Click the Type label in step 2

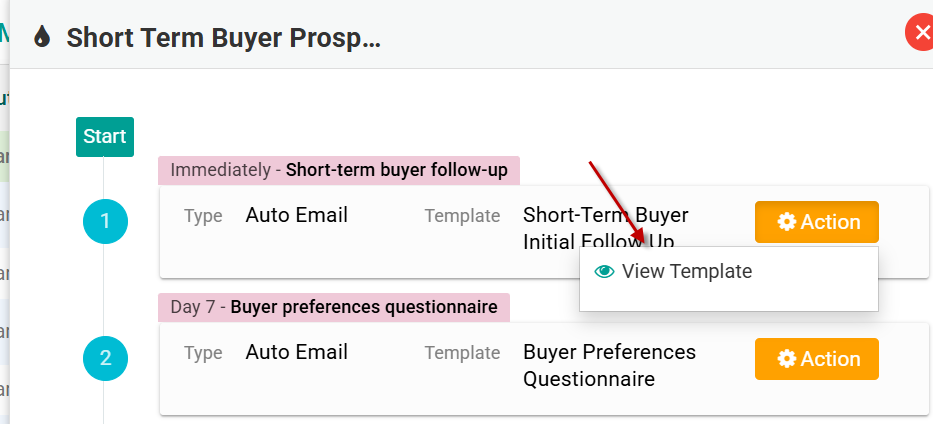[x=203, y=353]
